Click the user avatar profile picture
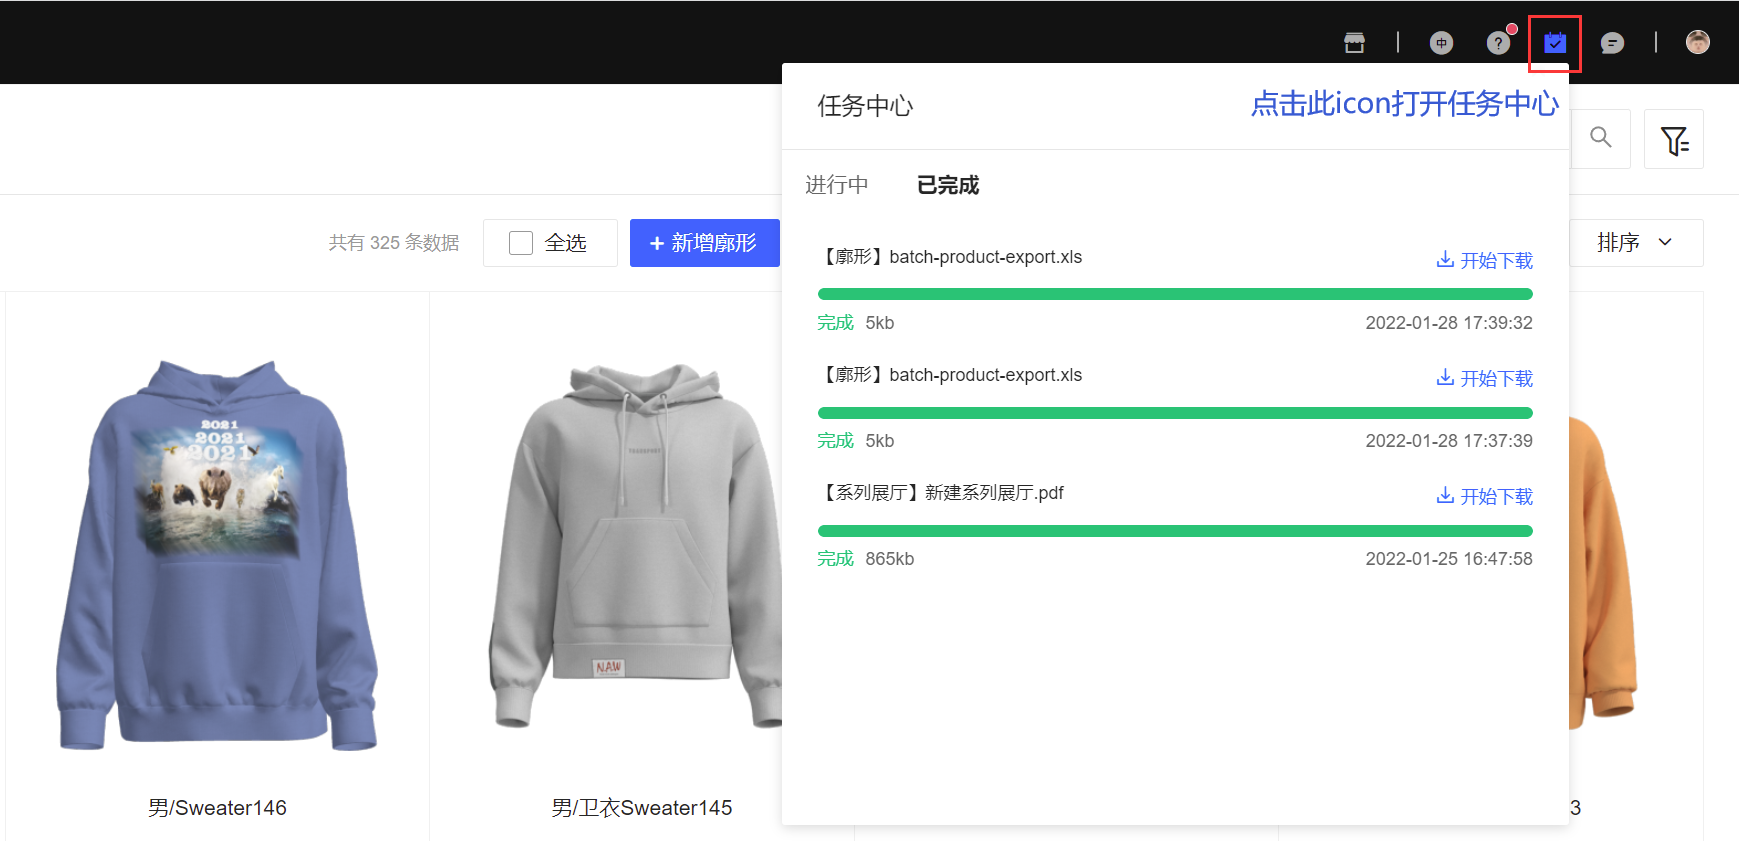The width and height of the screenshot is (1739, 841). coord(1697,42)
